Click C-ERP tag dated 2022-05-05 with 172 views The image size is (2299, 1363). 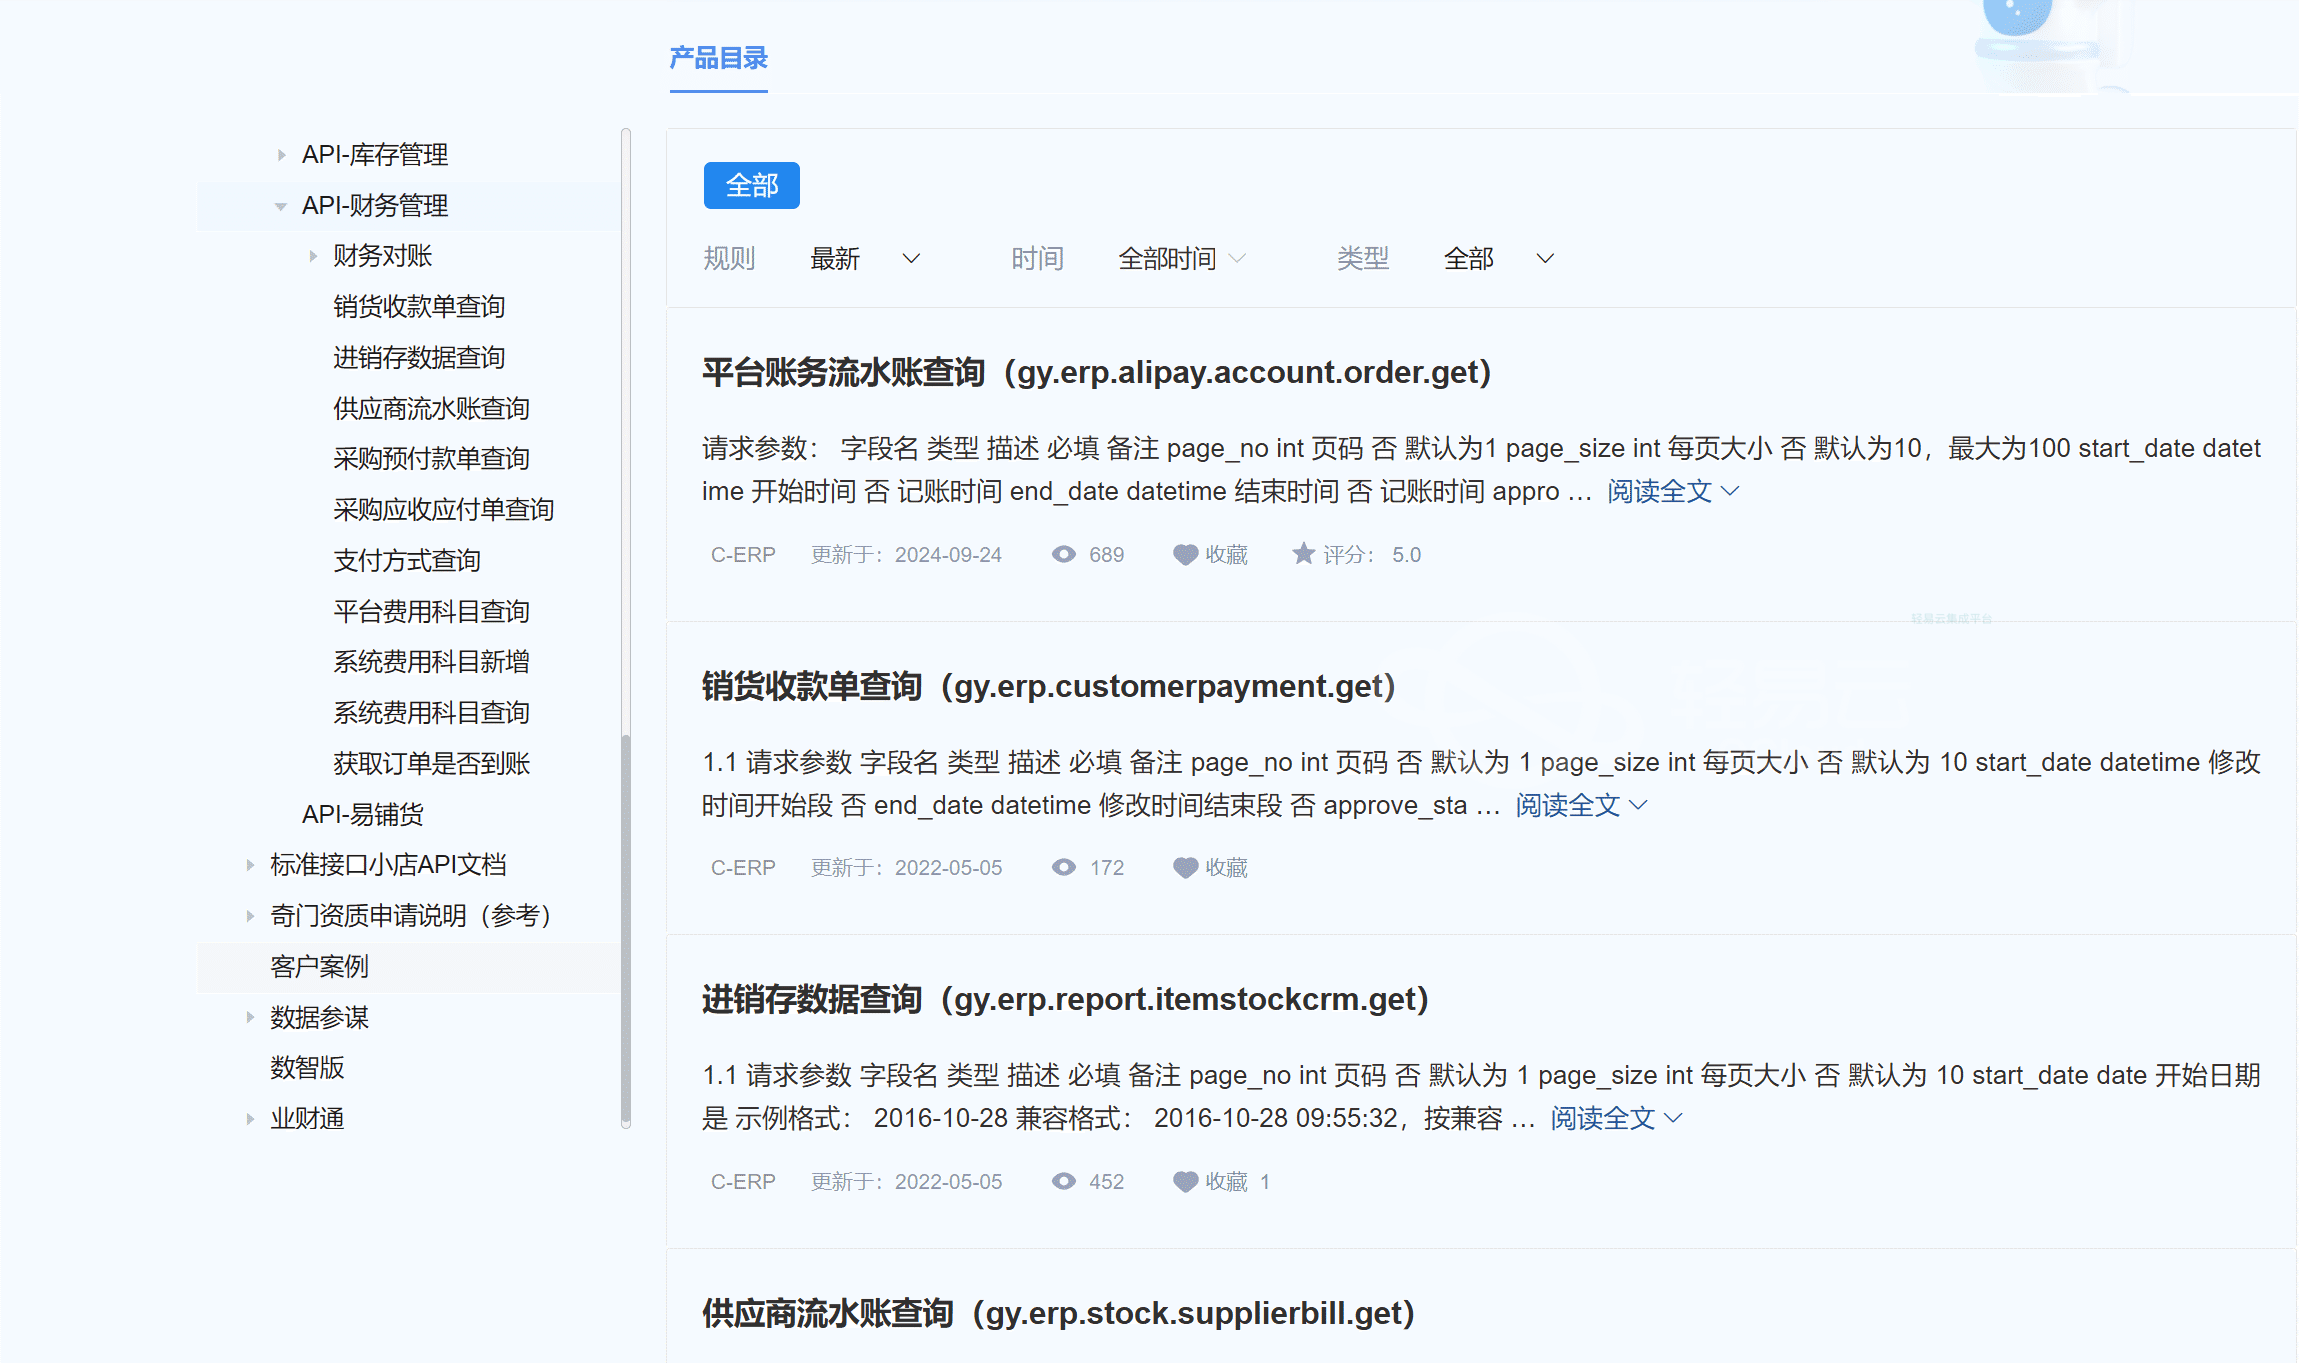tap(743, 868)
